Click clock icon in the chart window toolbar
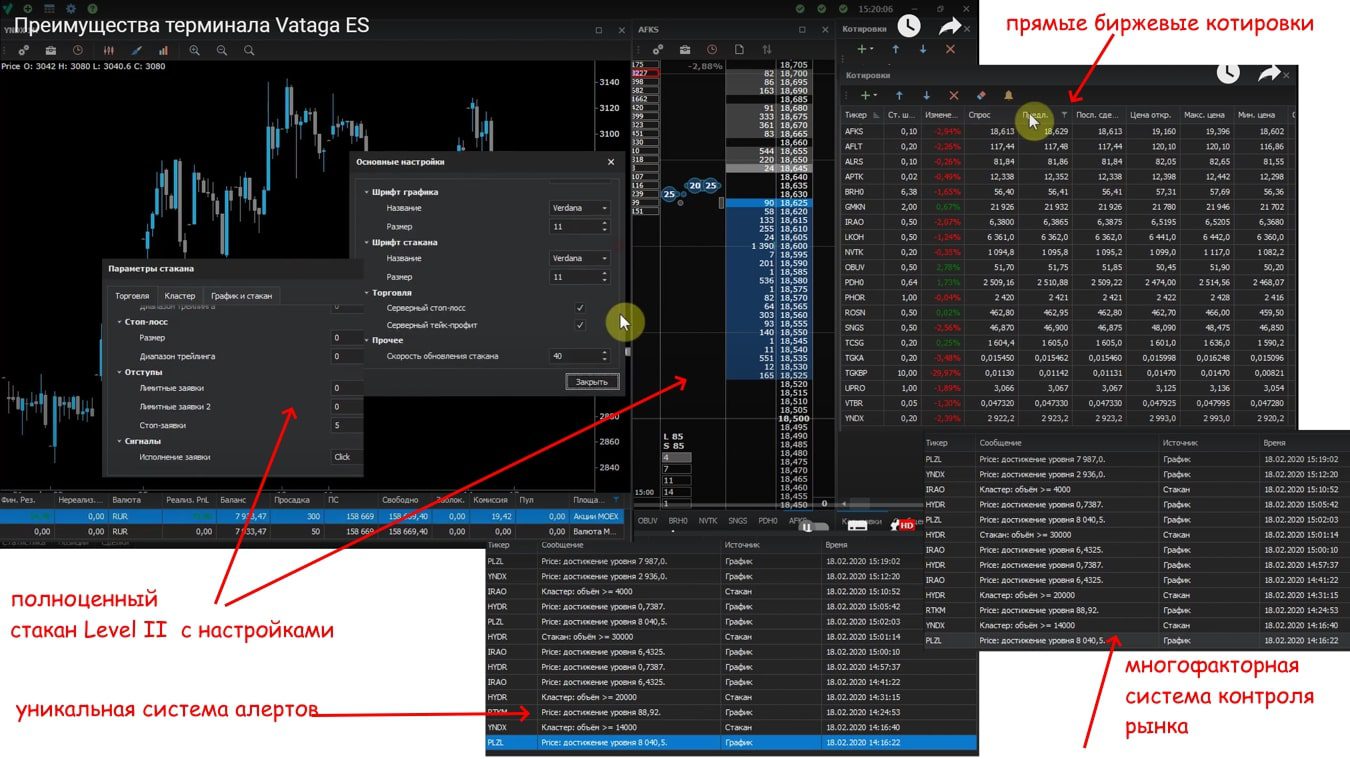The height and width of the screenshot is (759, 1350). pos(78,50)
